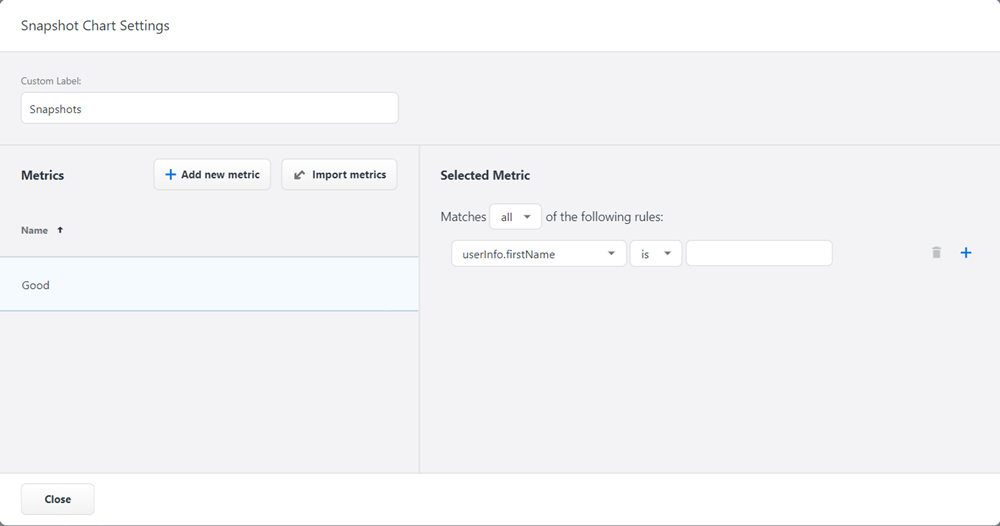Add another rule with the blue plus icon
Image resolution: width=1000 pixels, height=526 pixels.
tap(966, 253)
